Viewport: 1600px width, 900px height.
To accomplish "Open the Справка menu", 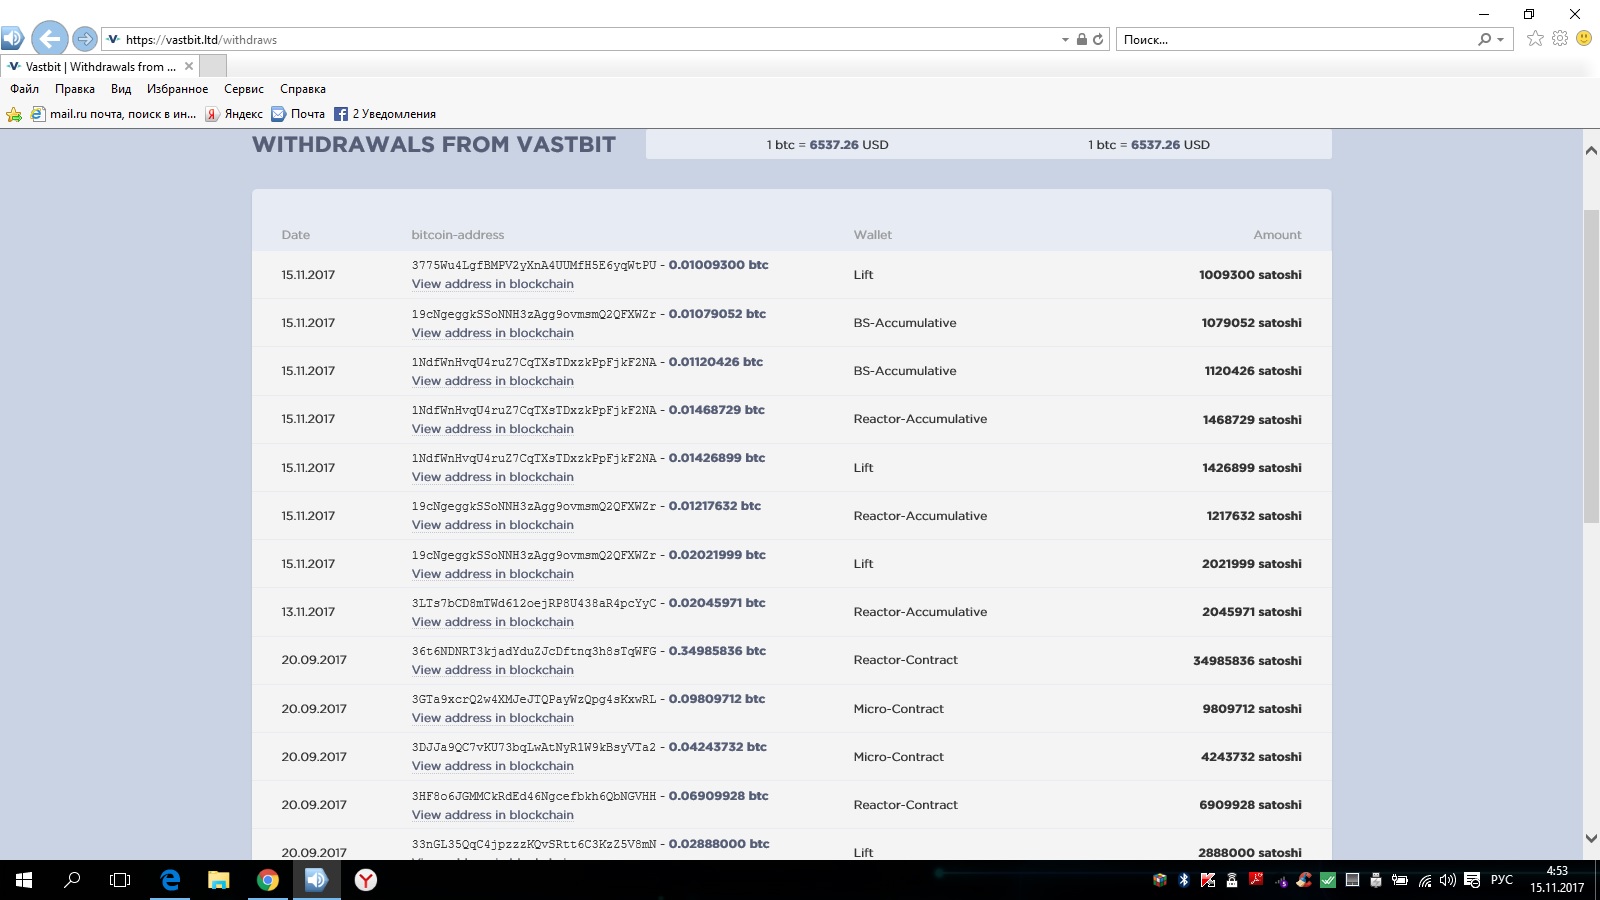I will 303,89.
